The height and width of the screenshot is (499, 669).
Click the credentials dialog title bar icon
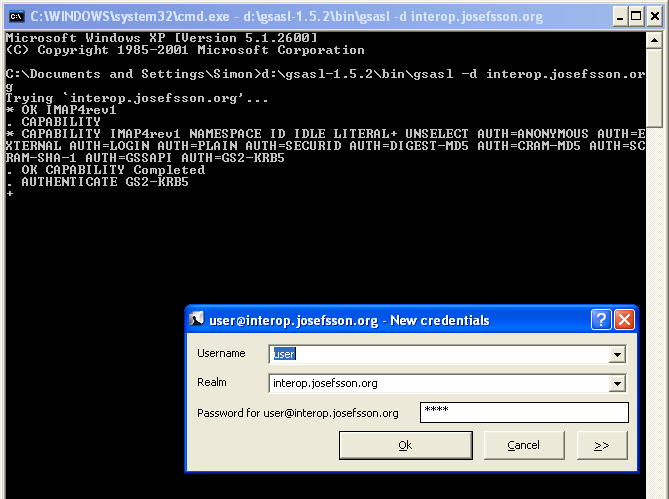[x=196, y=319]
